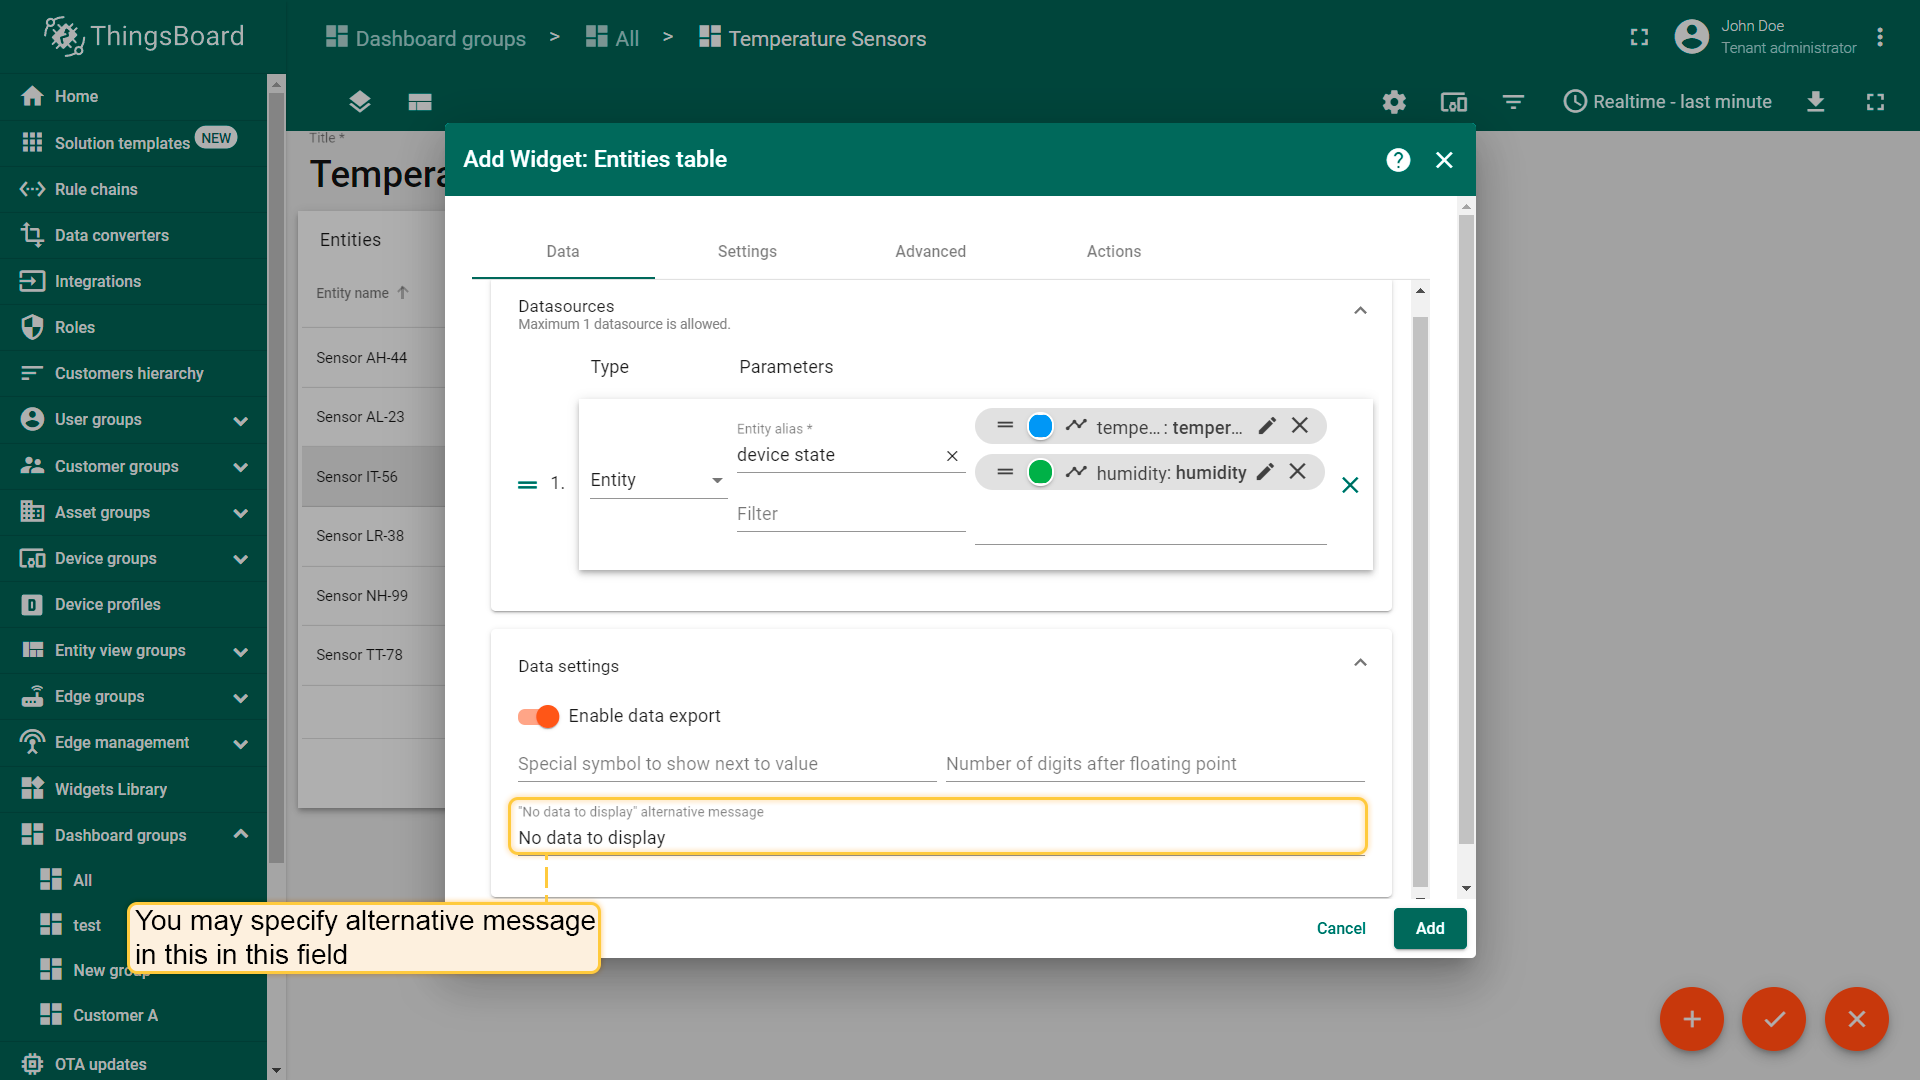Close the Add Widget dialog

1444,160
